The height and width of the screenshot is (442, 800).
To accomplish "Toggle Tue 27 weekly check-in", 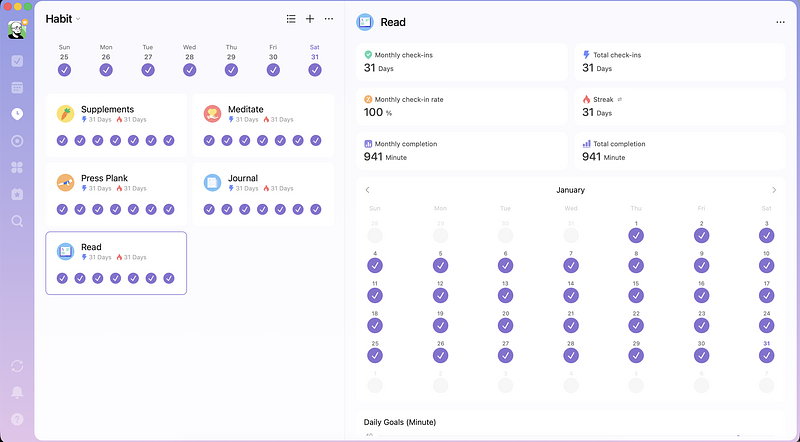I will [x=148, y=70].
